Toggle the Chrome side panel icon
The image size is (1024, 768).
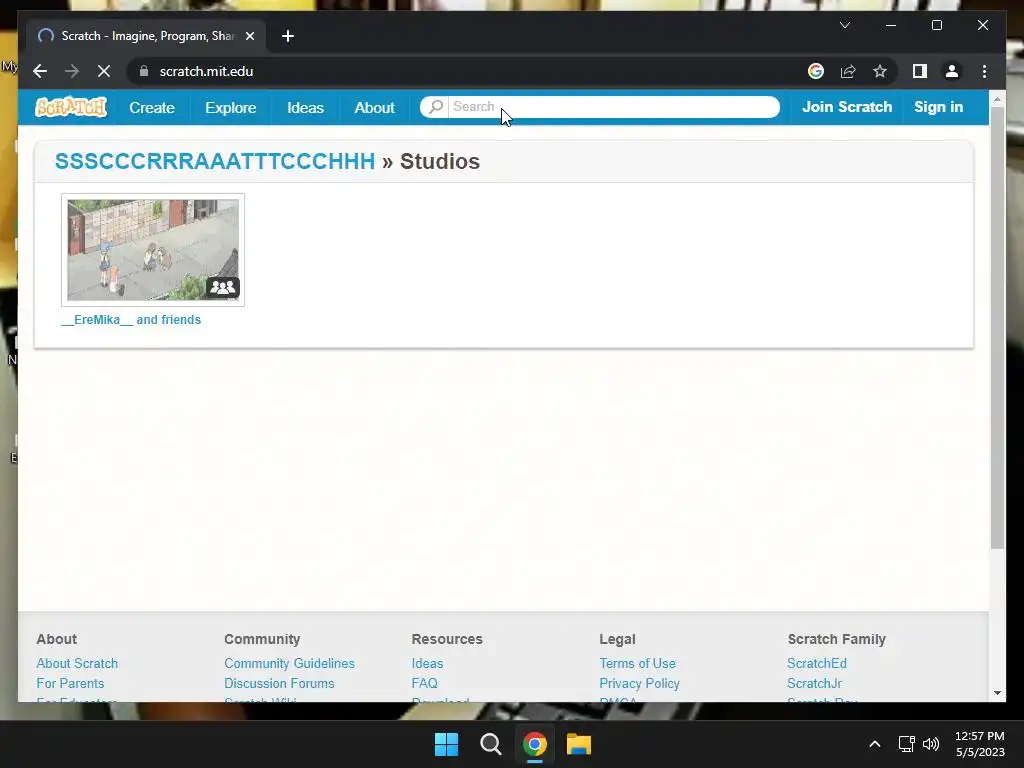click(x=920, y=71)
